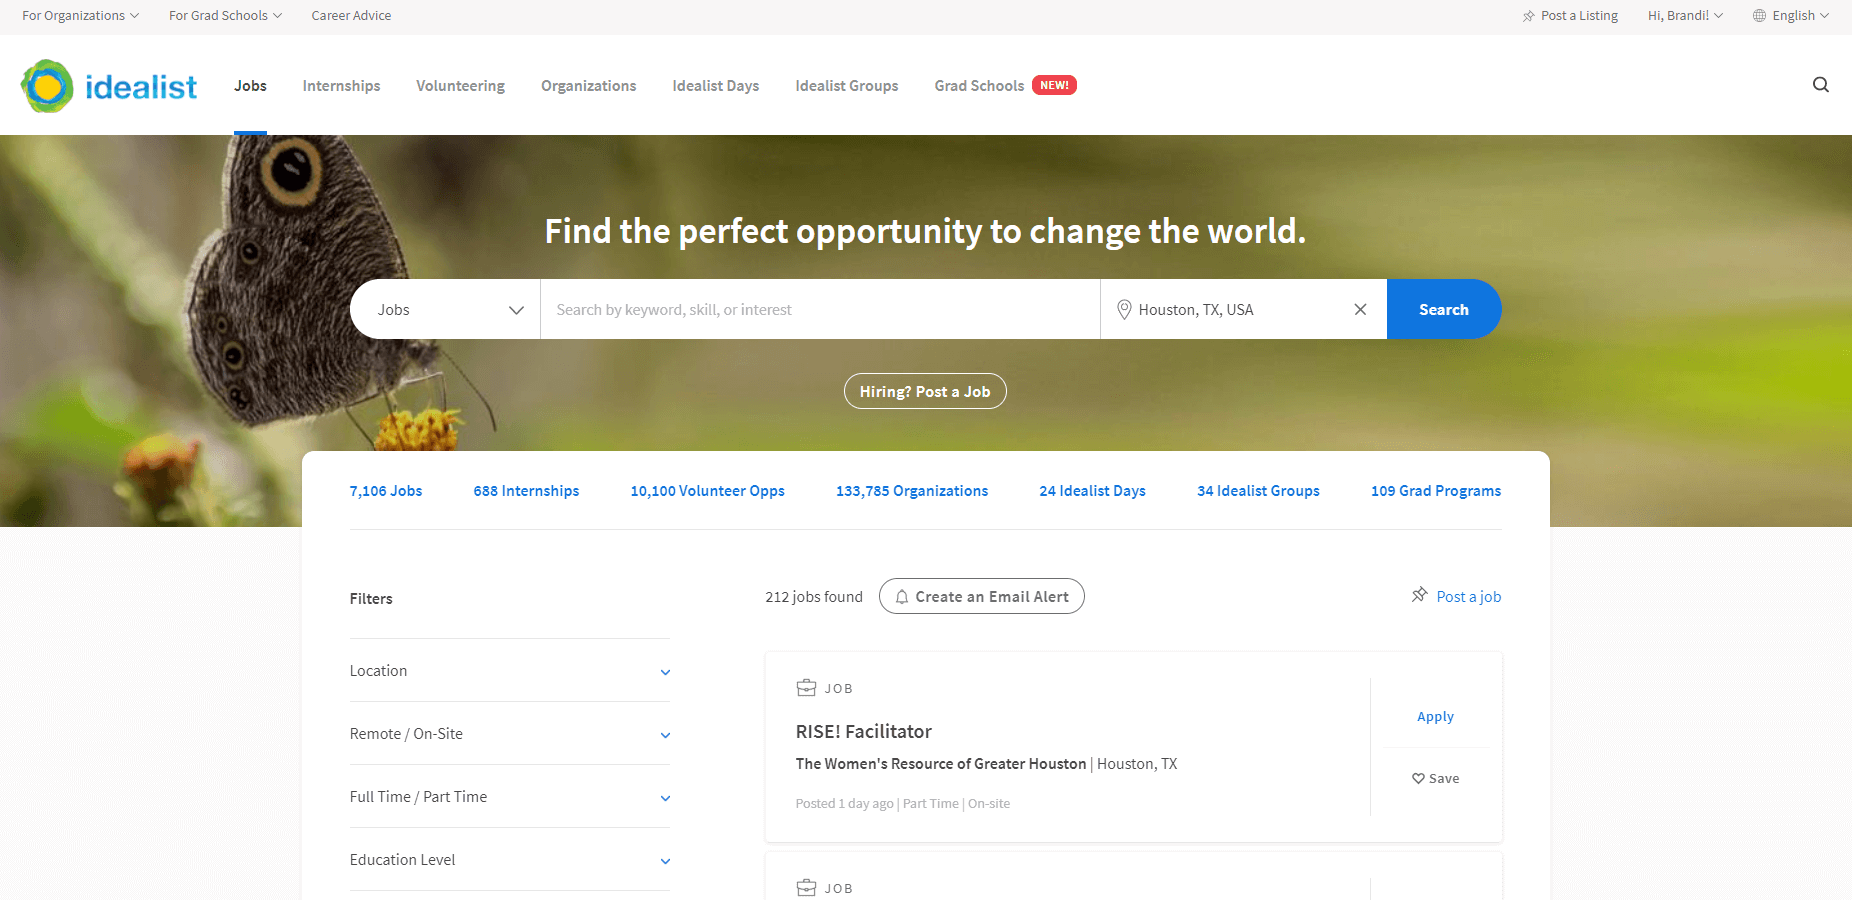The width and height of the screenshot is (1852, 900).
Task: Click the keyword search input field
Action: 820,309
